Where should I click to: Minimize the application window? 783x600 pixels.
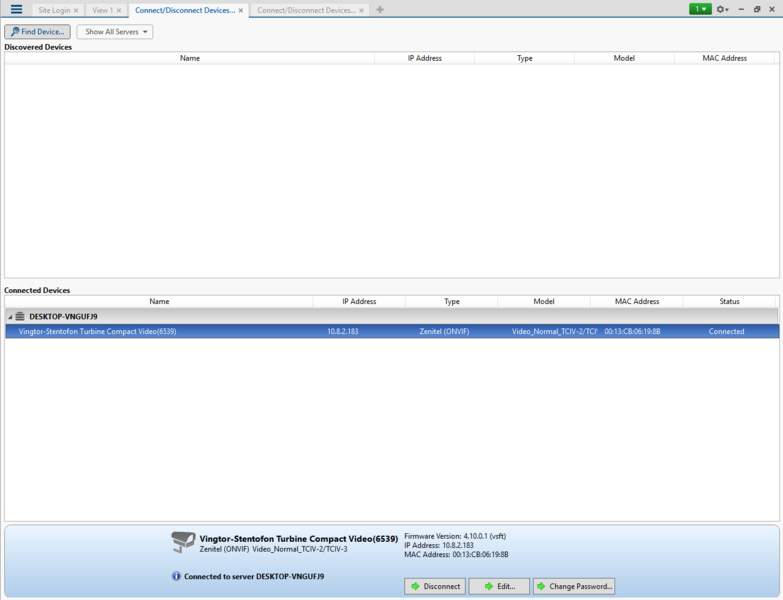tap(741, 9)
